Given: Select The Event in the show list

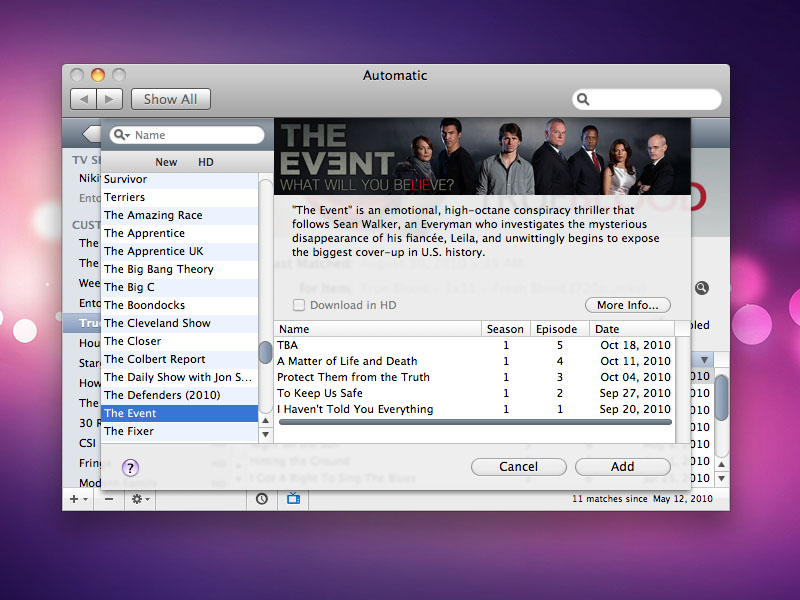Looking at the screenshot, I should click(x=180, y=413).
